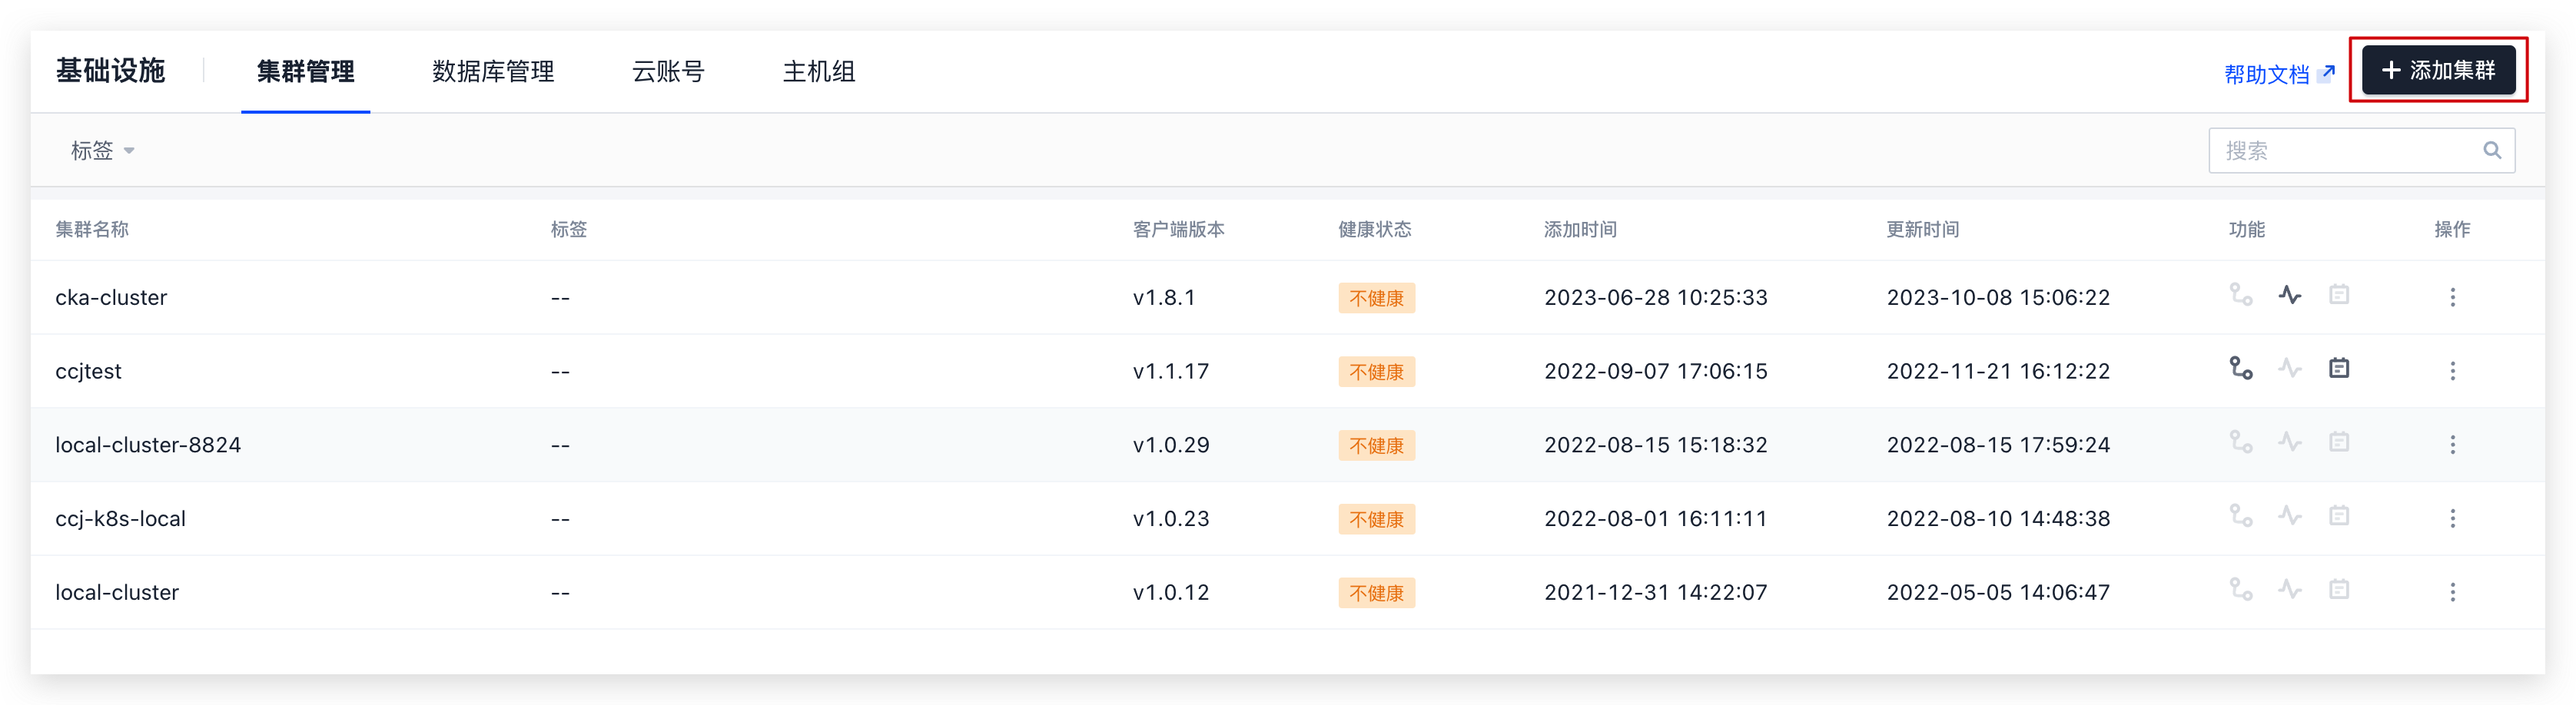Click 不健康 status badge for local-cluster-8824
The width and height of the screenshot is (2576, 705).
[x=1376, y=445]
